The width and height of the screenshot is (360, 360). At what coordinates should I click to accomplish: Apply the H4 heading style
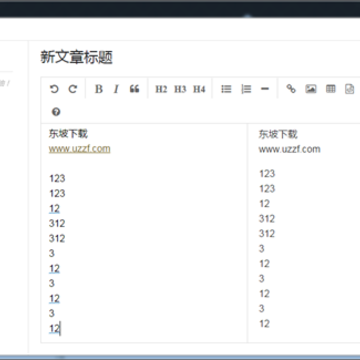coord(199,89)
